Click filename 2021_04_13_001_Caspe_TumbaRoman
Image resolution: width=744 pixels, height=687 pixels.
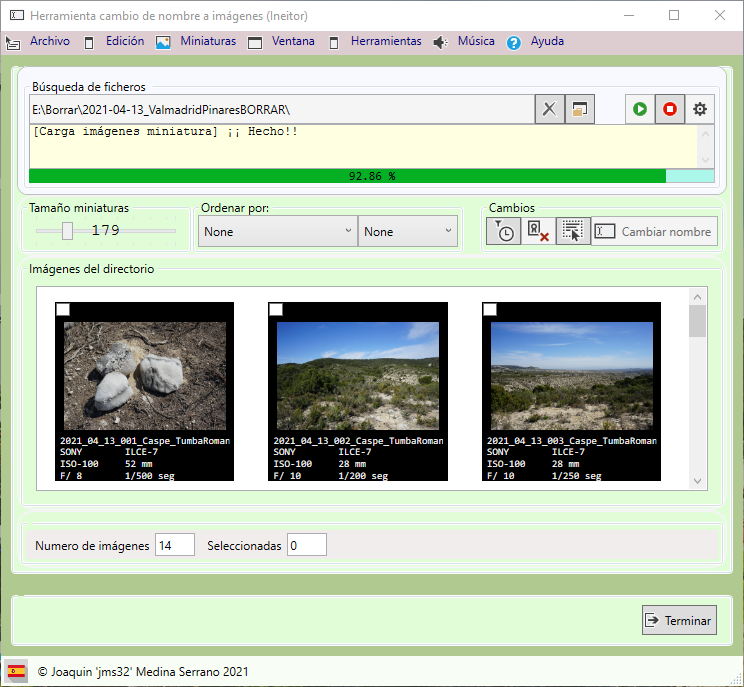pos(145,441)
